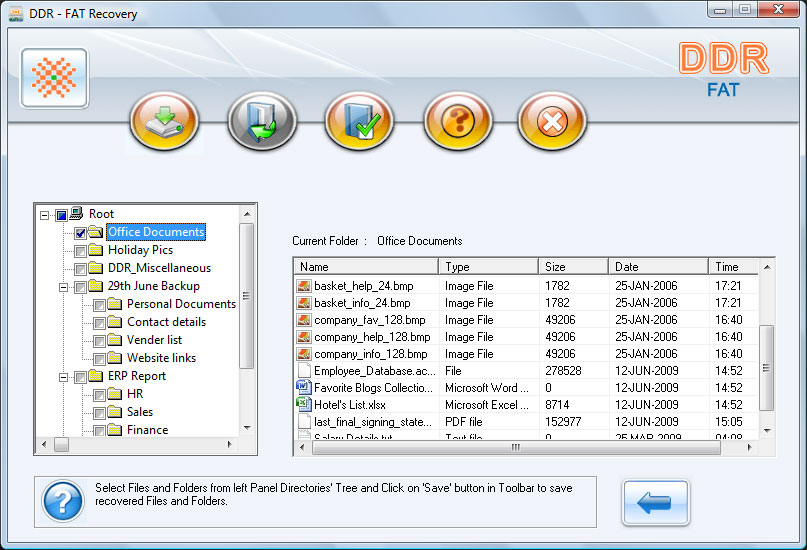Click the DDR_Miscellaneous folder icon
Image resolution: width=807 pixels, height=550 pixels.
click(96, 268)
